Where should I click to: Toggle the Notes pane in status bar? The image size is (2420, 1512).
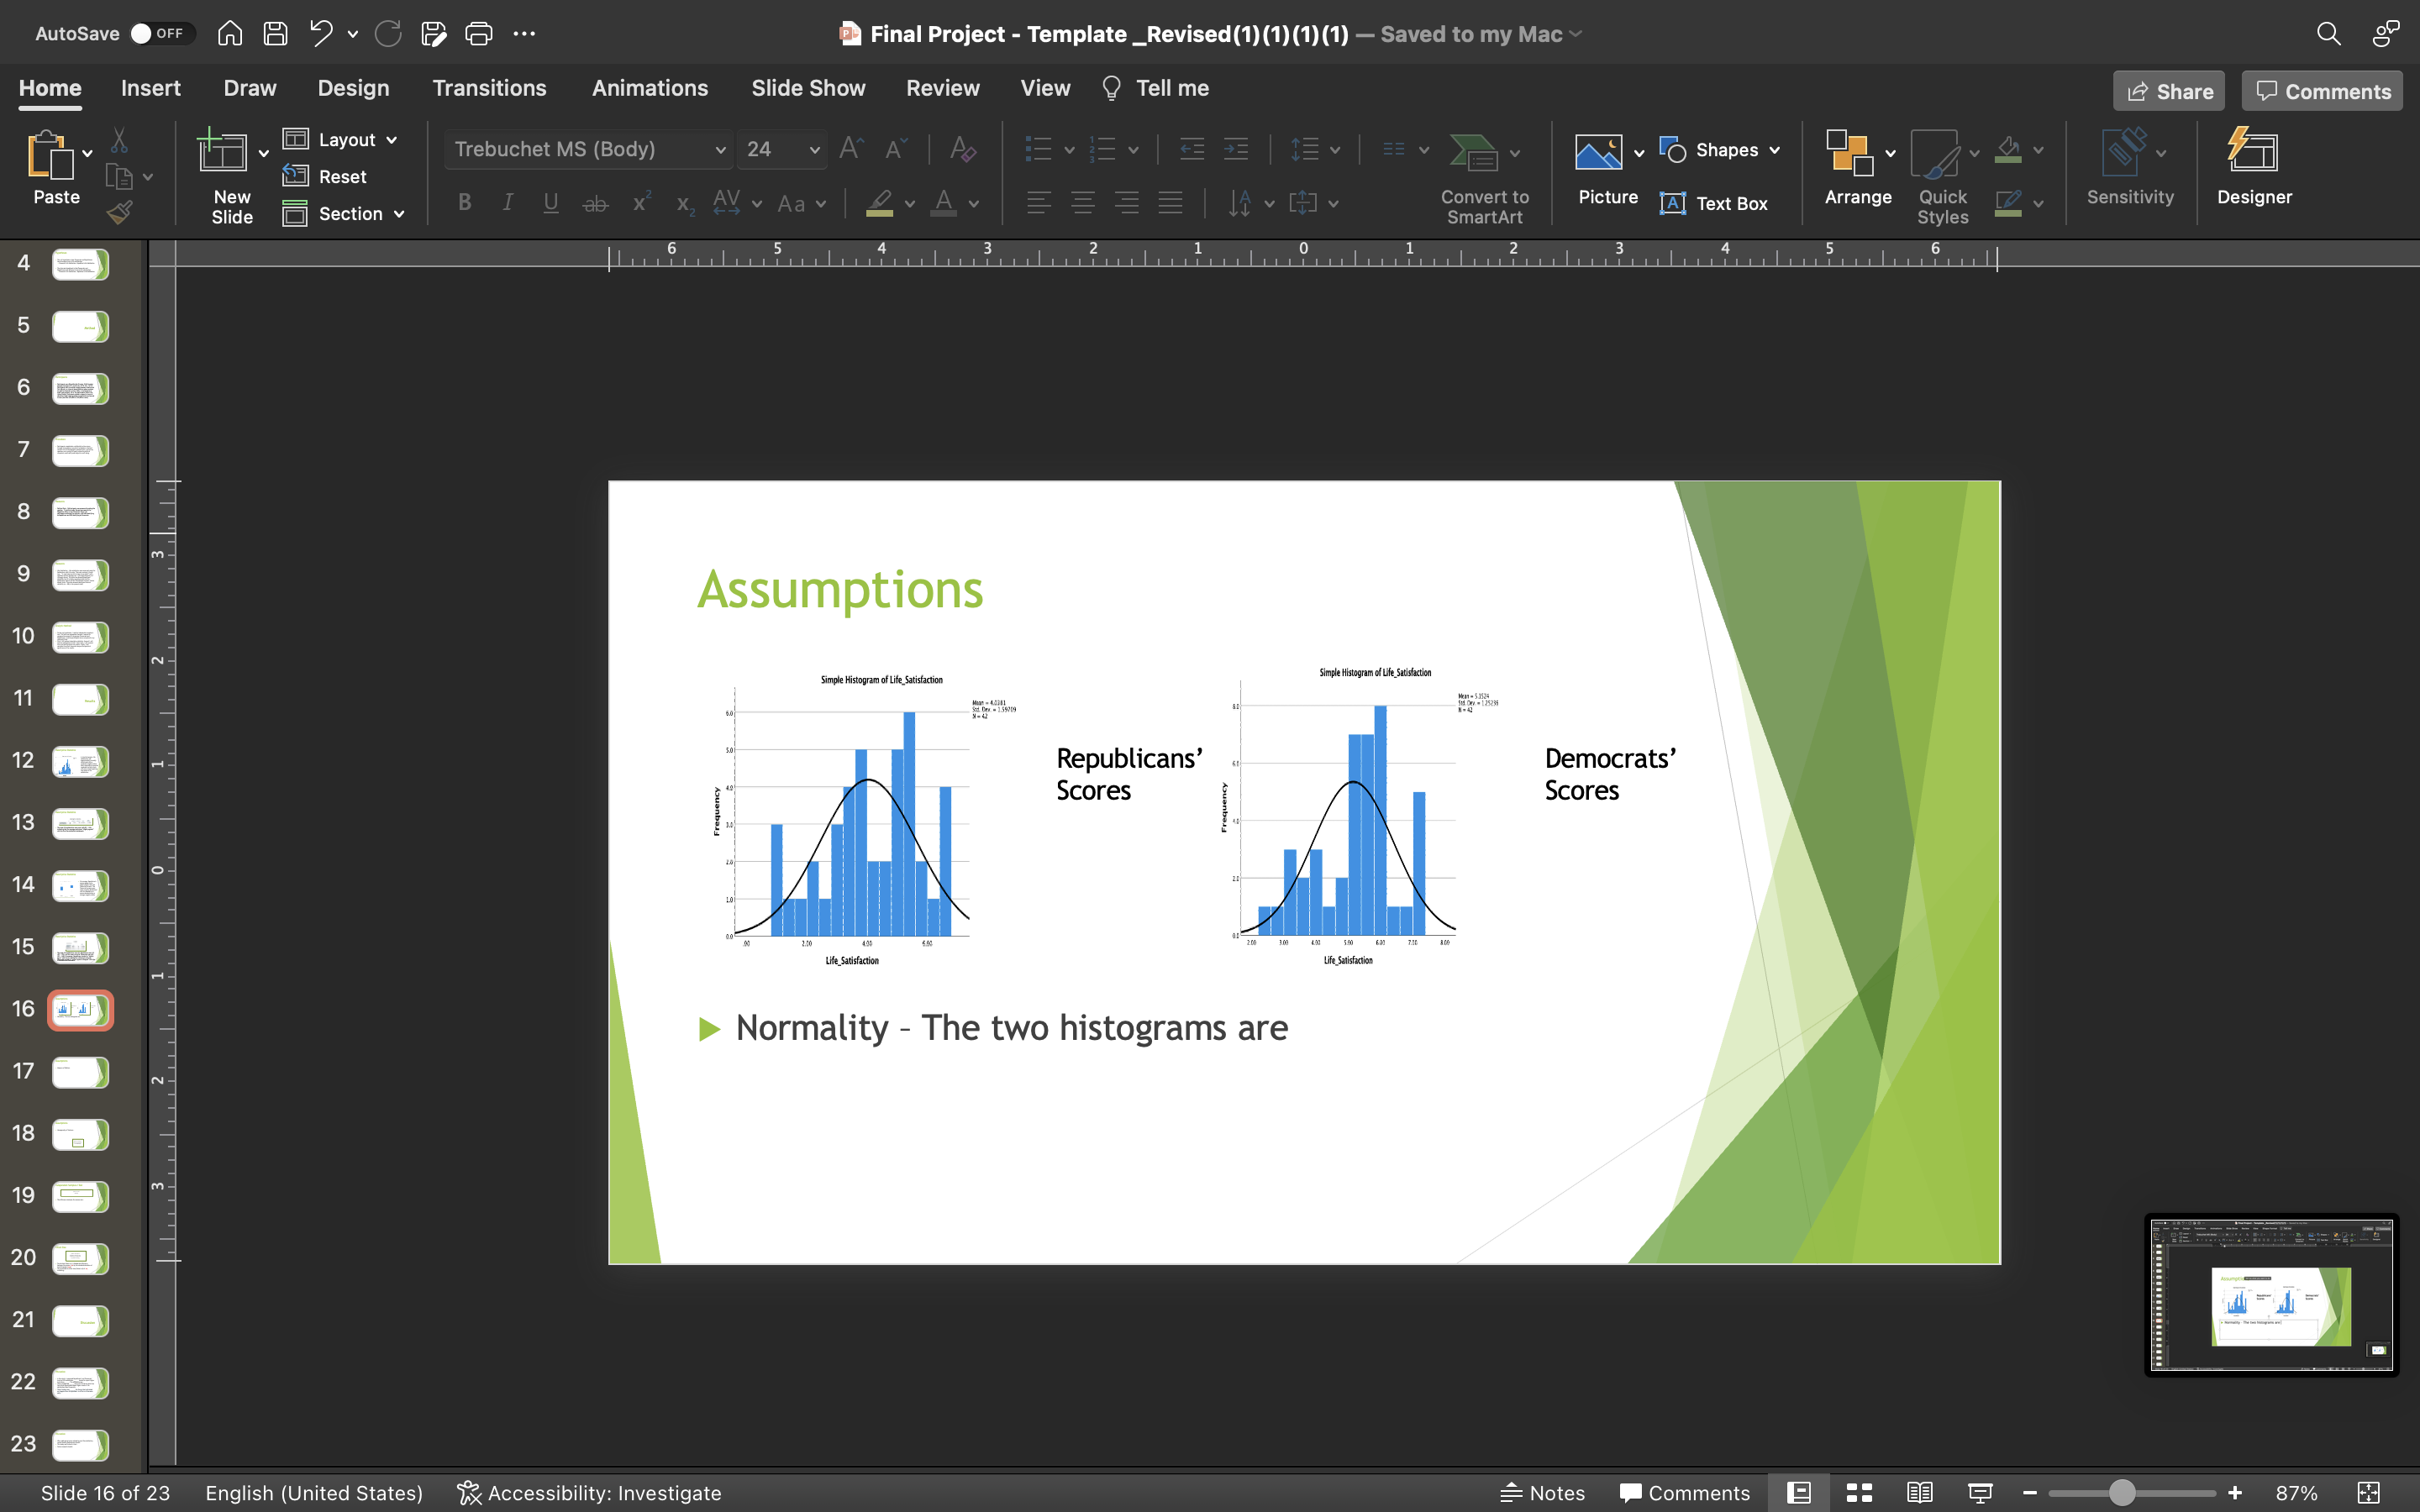coord(1543,1493)
